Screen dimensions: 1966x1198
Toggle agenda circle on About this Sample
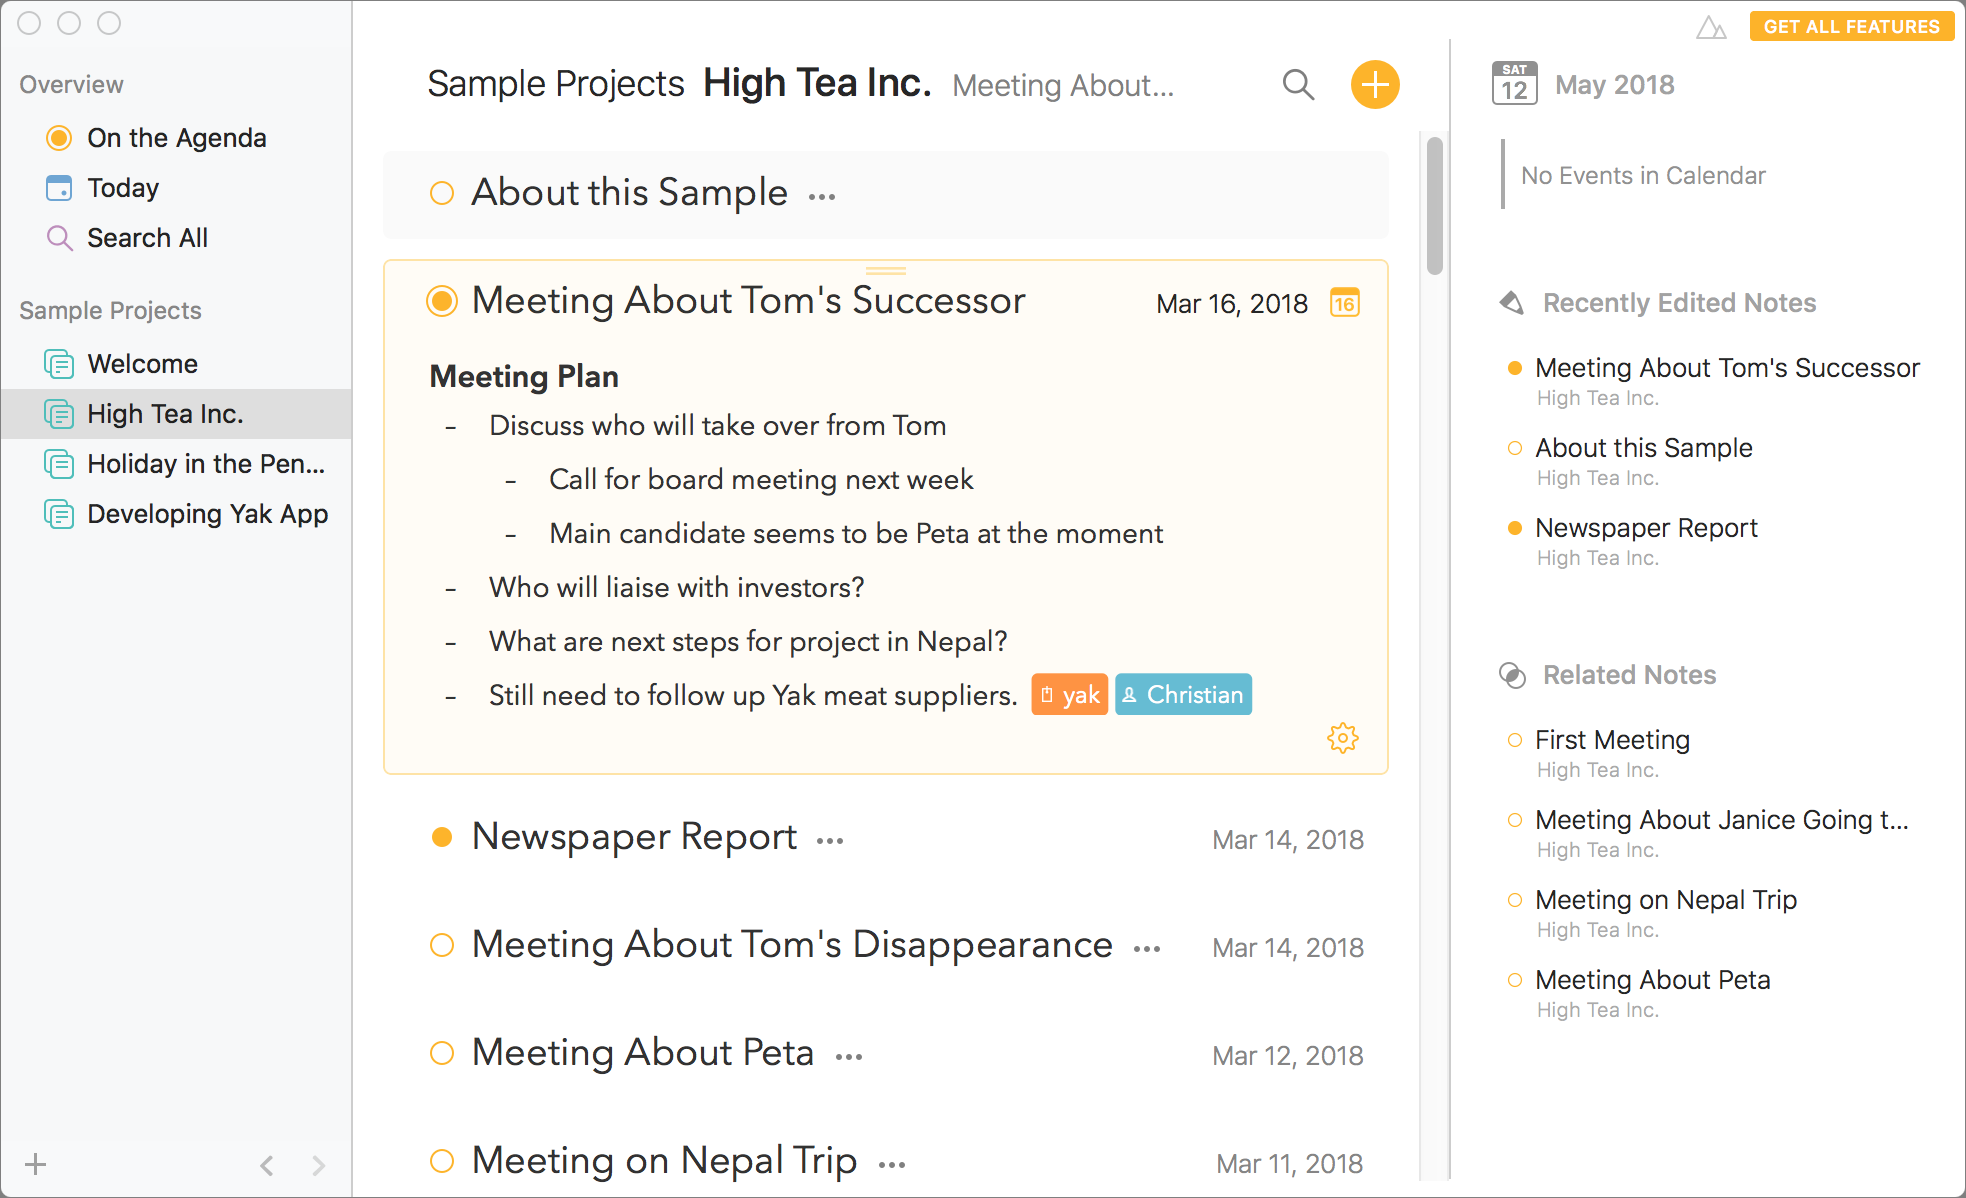pyautogui.click(x=441, y=193)
